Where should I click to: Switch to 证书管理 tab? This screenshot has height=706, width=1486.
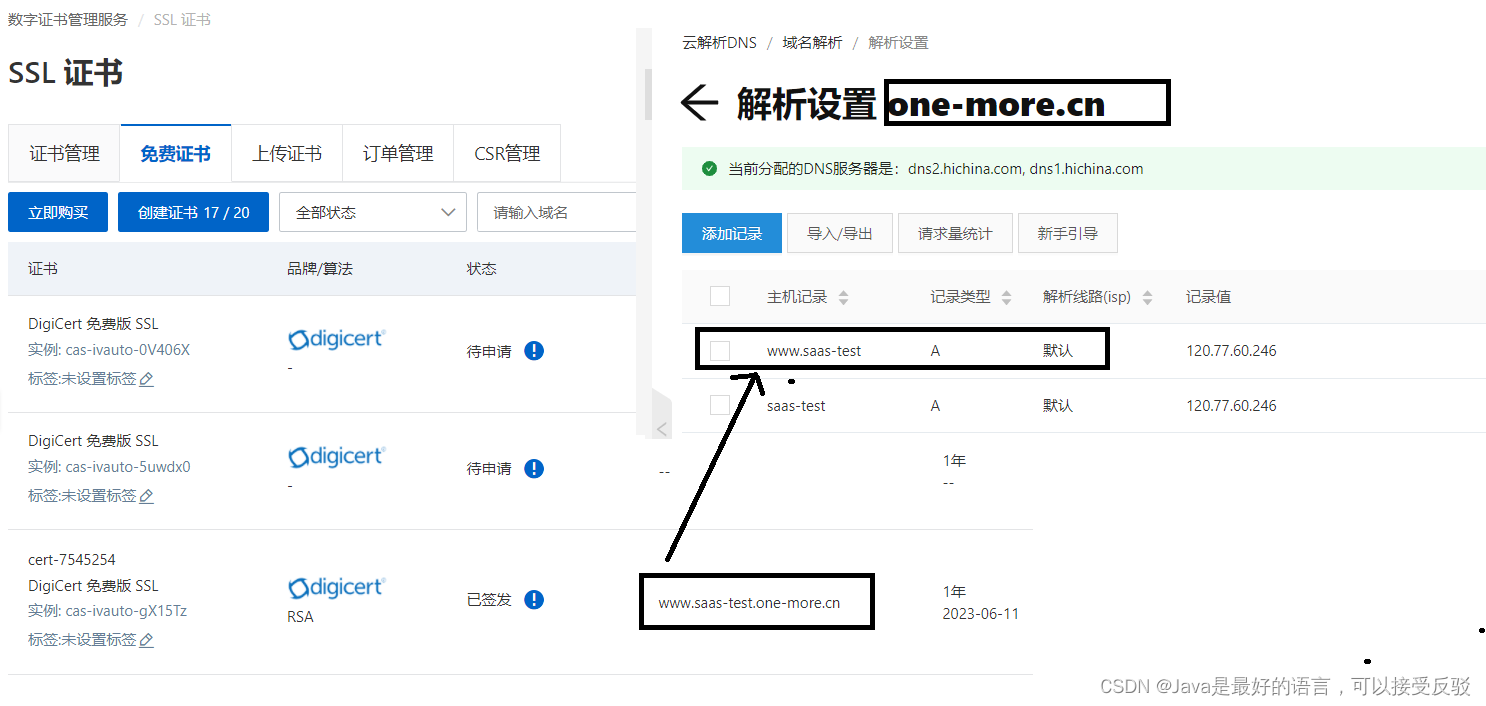(64, 154)
